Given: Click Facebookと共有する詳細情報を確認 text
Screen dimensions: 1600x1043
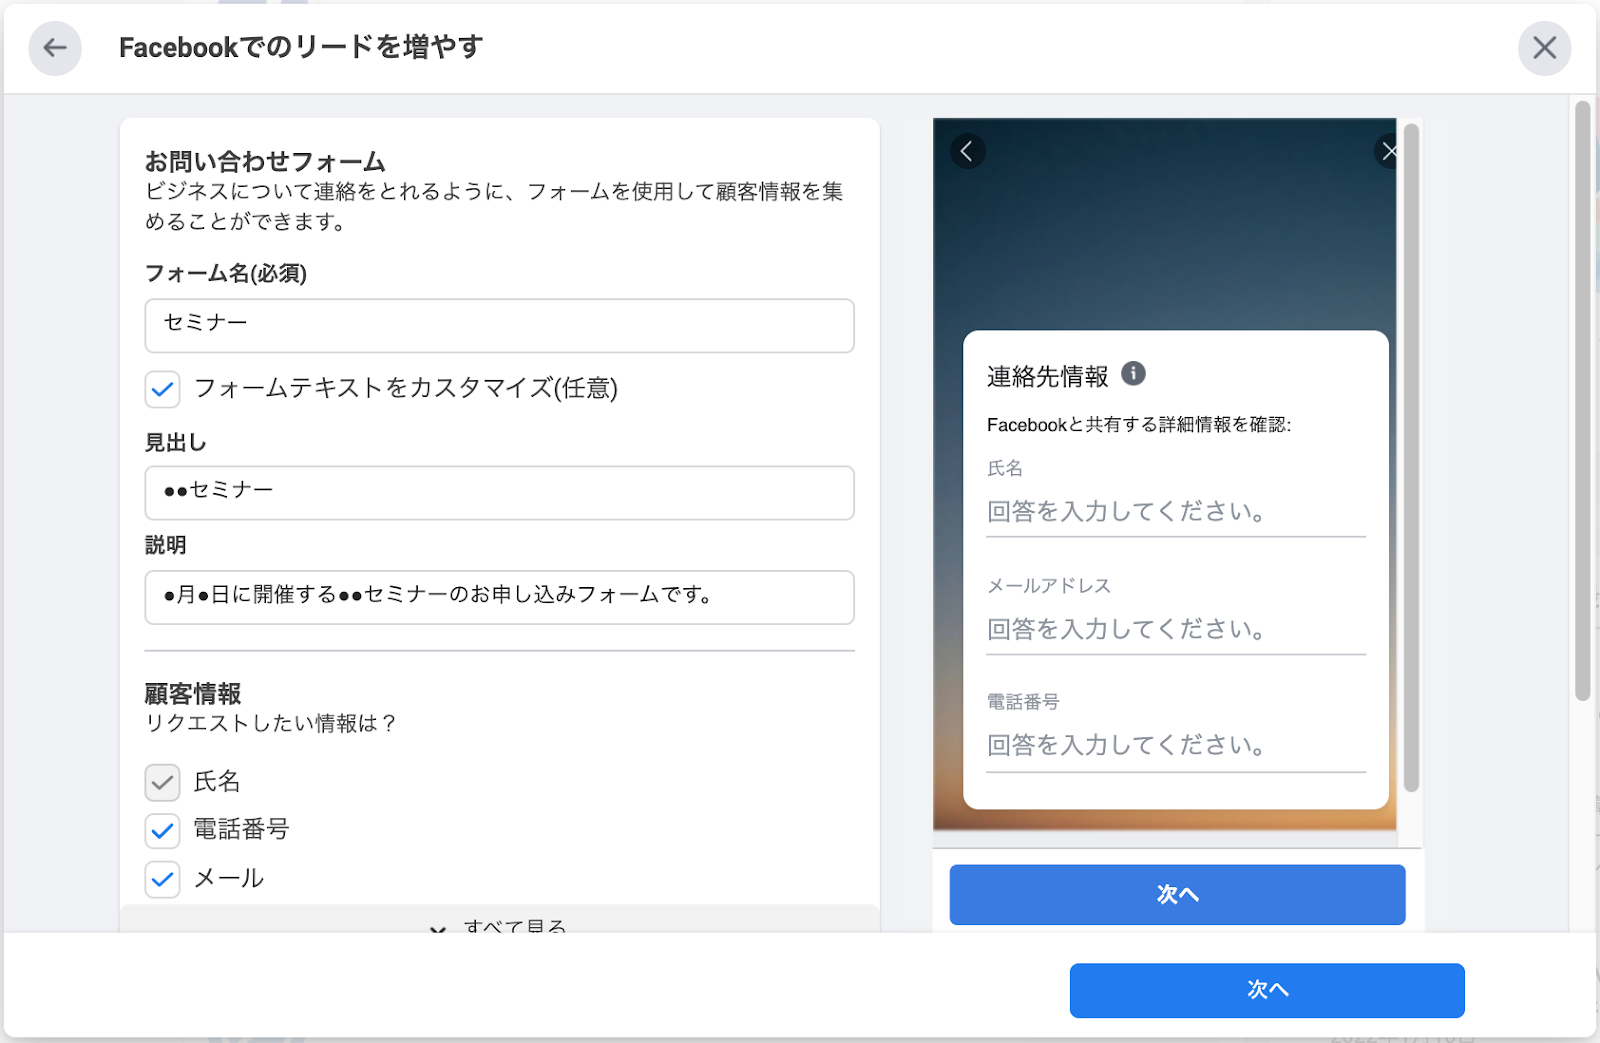Looking at the screenshot, I should point(1138,425).
